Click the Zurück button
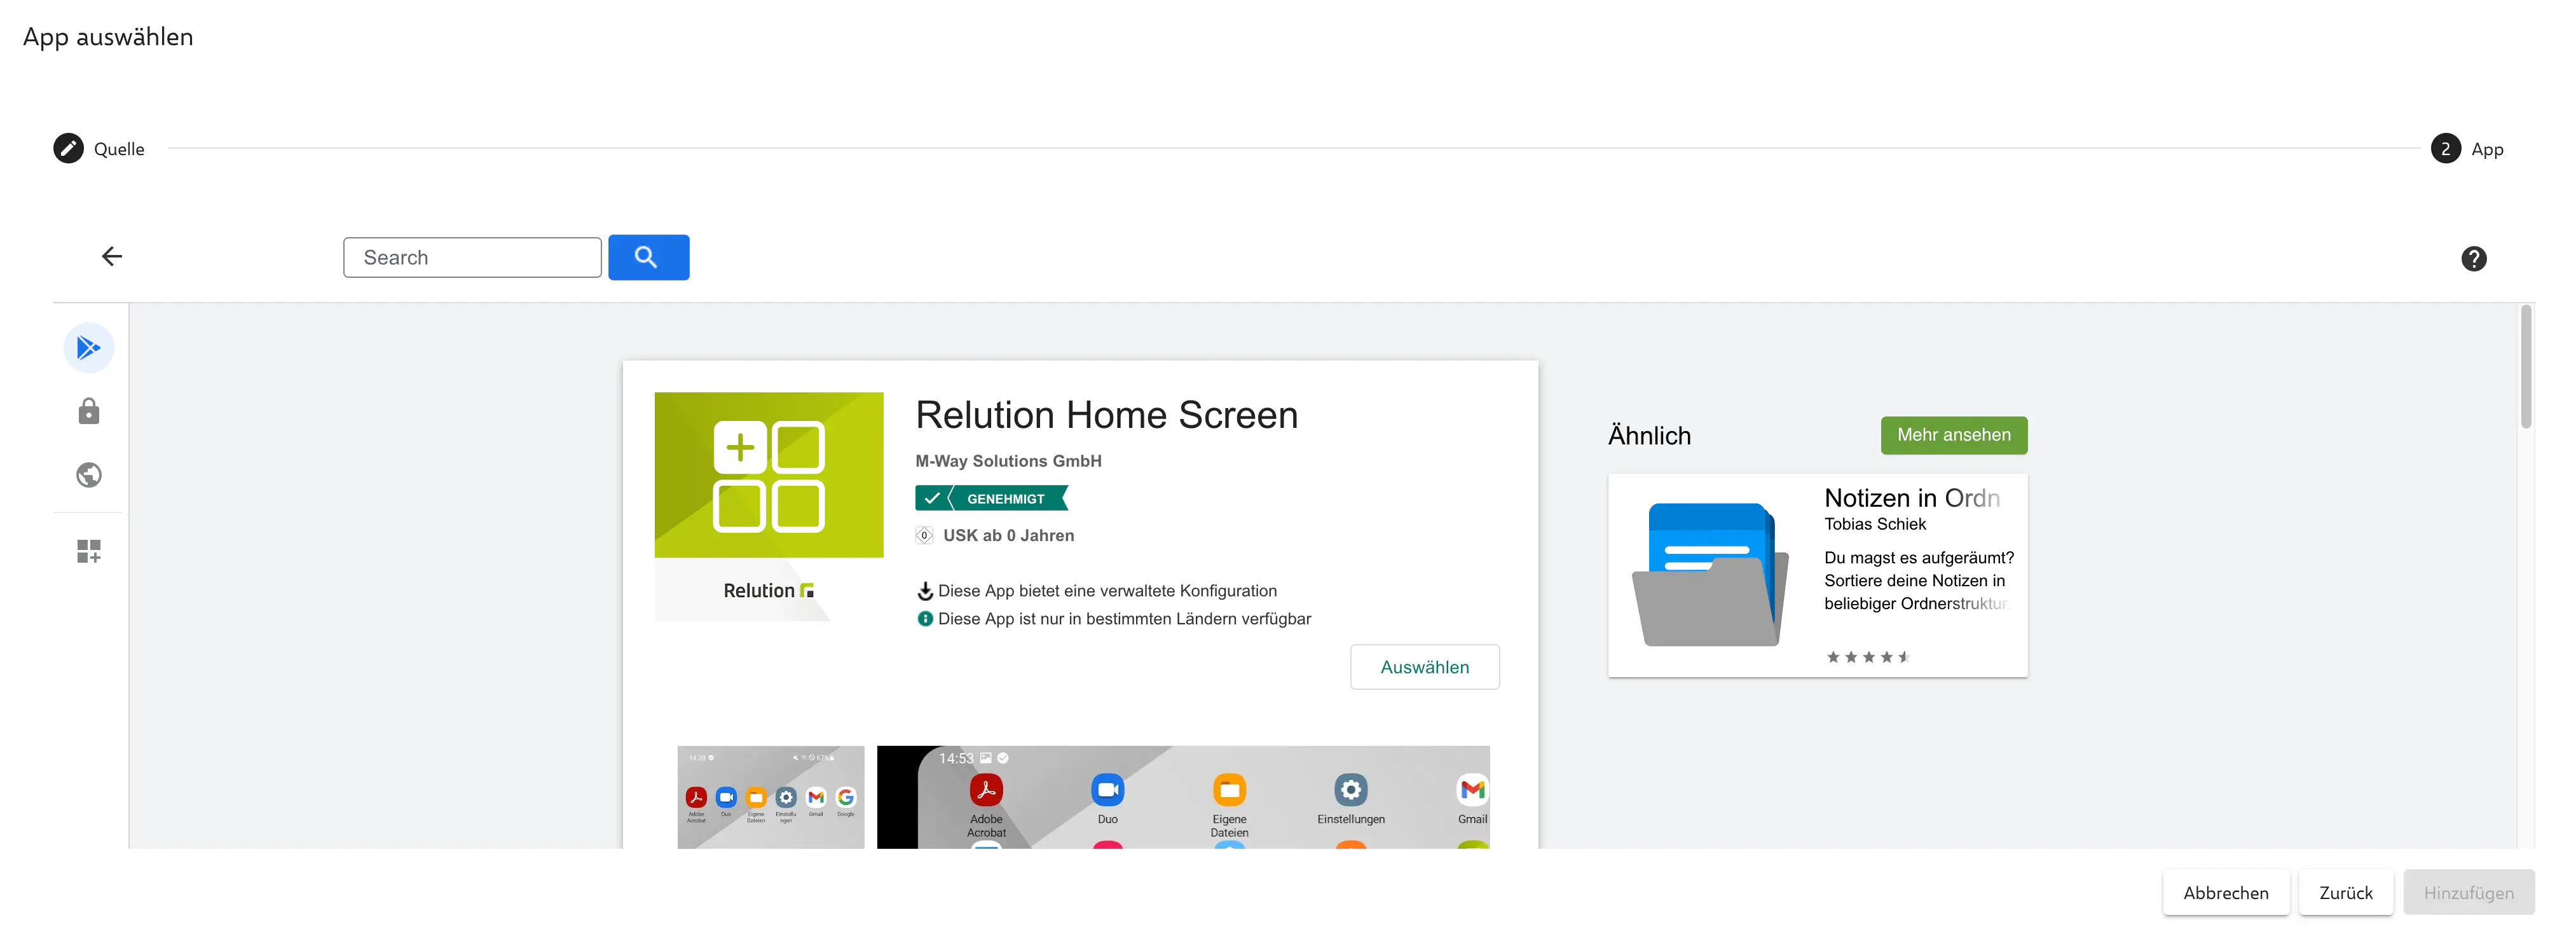This screenshot has width=2576, height=941. (x=2345, y=893)
